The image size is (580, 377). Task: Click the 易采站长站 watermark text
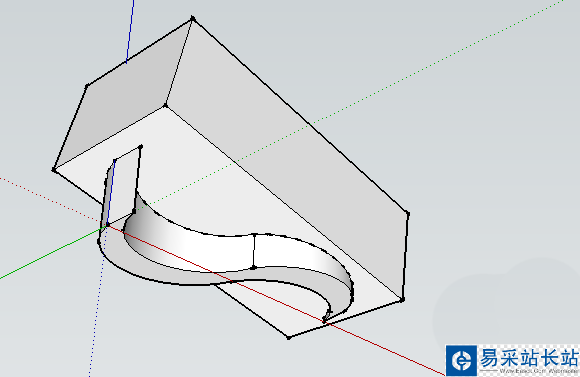[x=529, y=358]
